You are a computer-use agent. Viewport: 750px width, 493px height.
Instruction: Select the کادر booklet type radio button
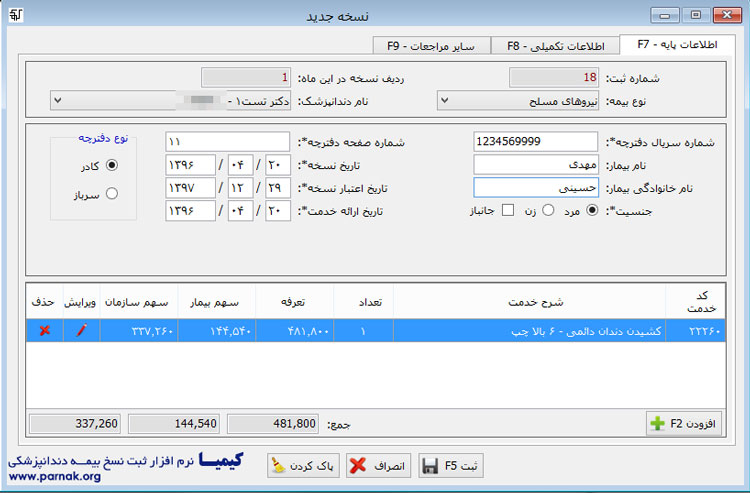coord(111,165)
